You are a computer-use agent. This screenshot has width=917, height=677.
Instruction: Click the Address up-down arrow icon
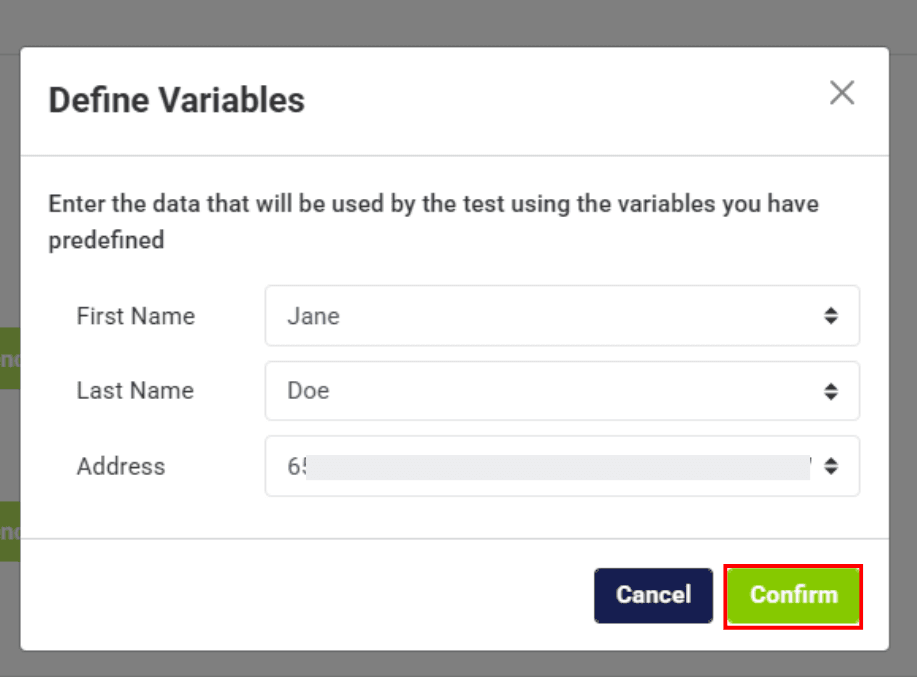[831, 466]
